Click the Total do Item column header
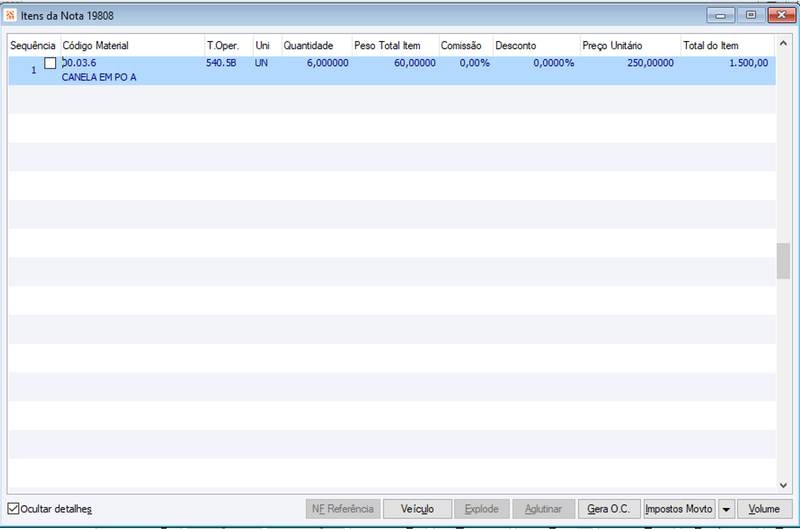This screenshot has width=800, height=529. 728,45
